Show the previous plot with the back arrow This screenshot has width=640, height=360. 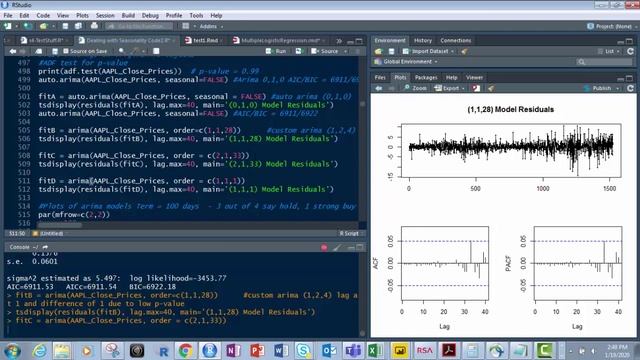pos(379,88)
